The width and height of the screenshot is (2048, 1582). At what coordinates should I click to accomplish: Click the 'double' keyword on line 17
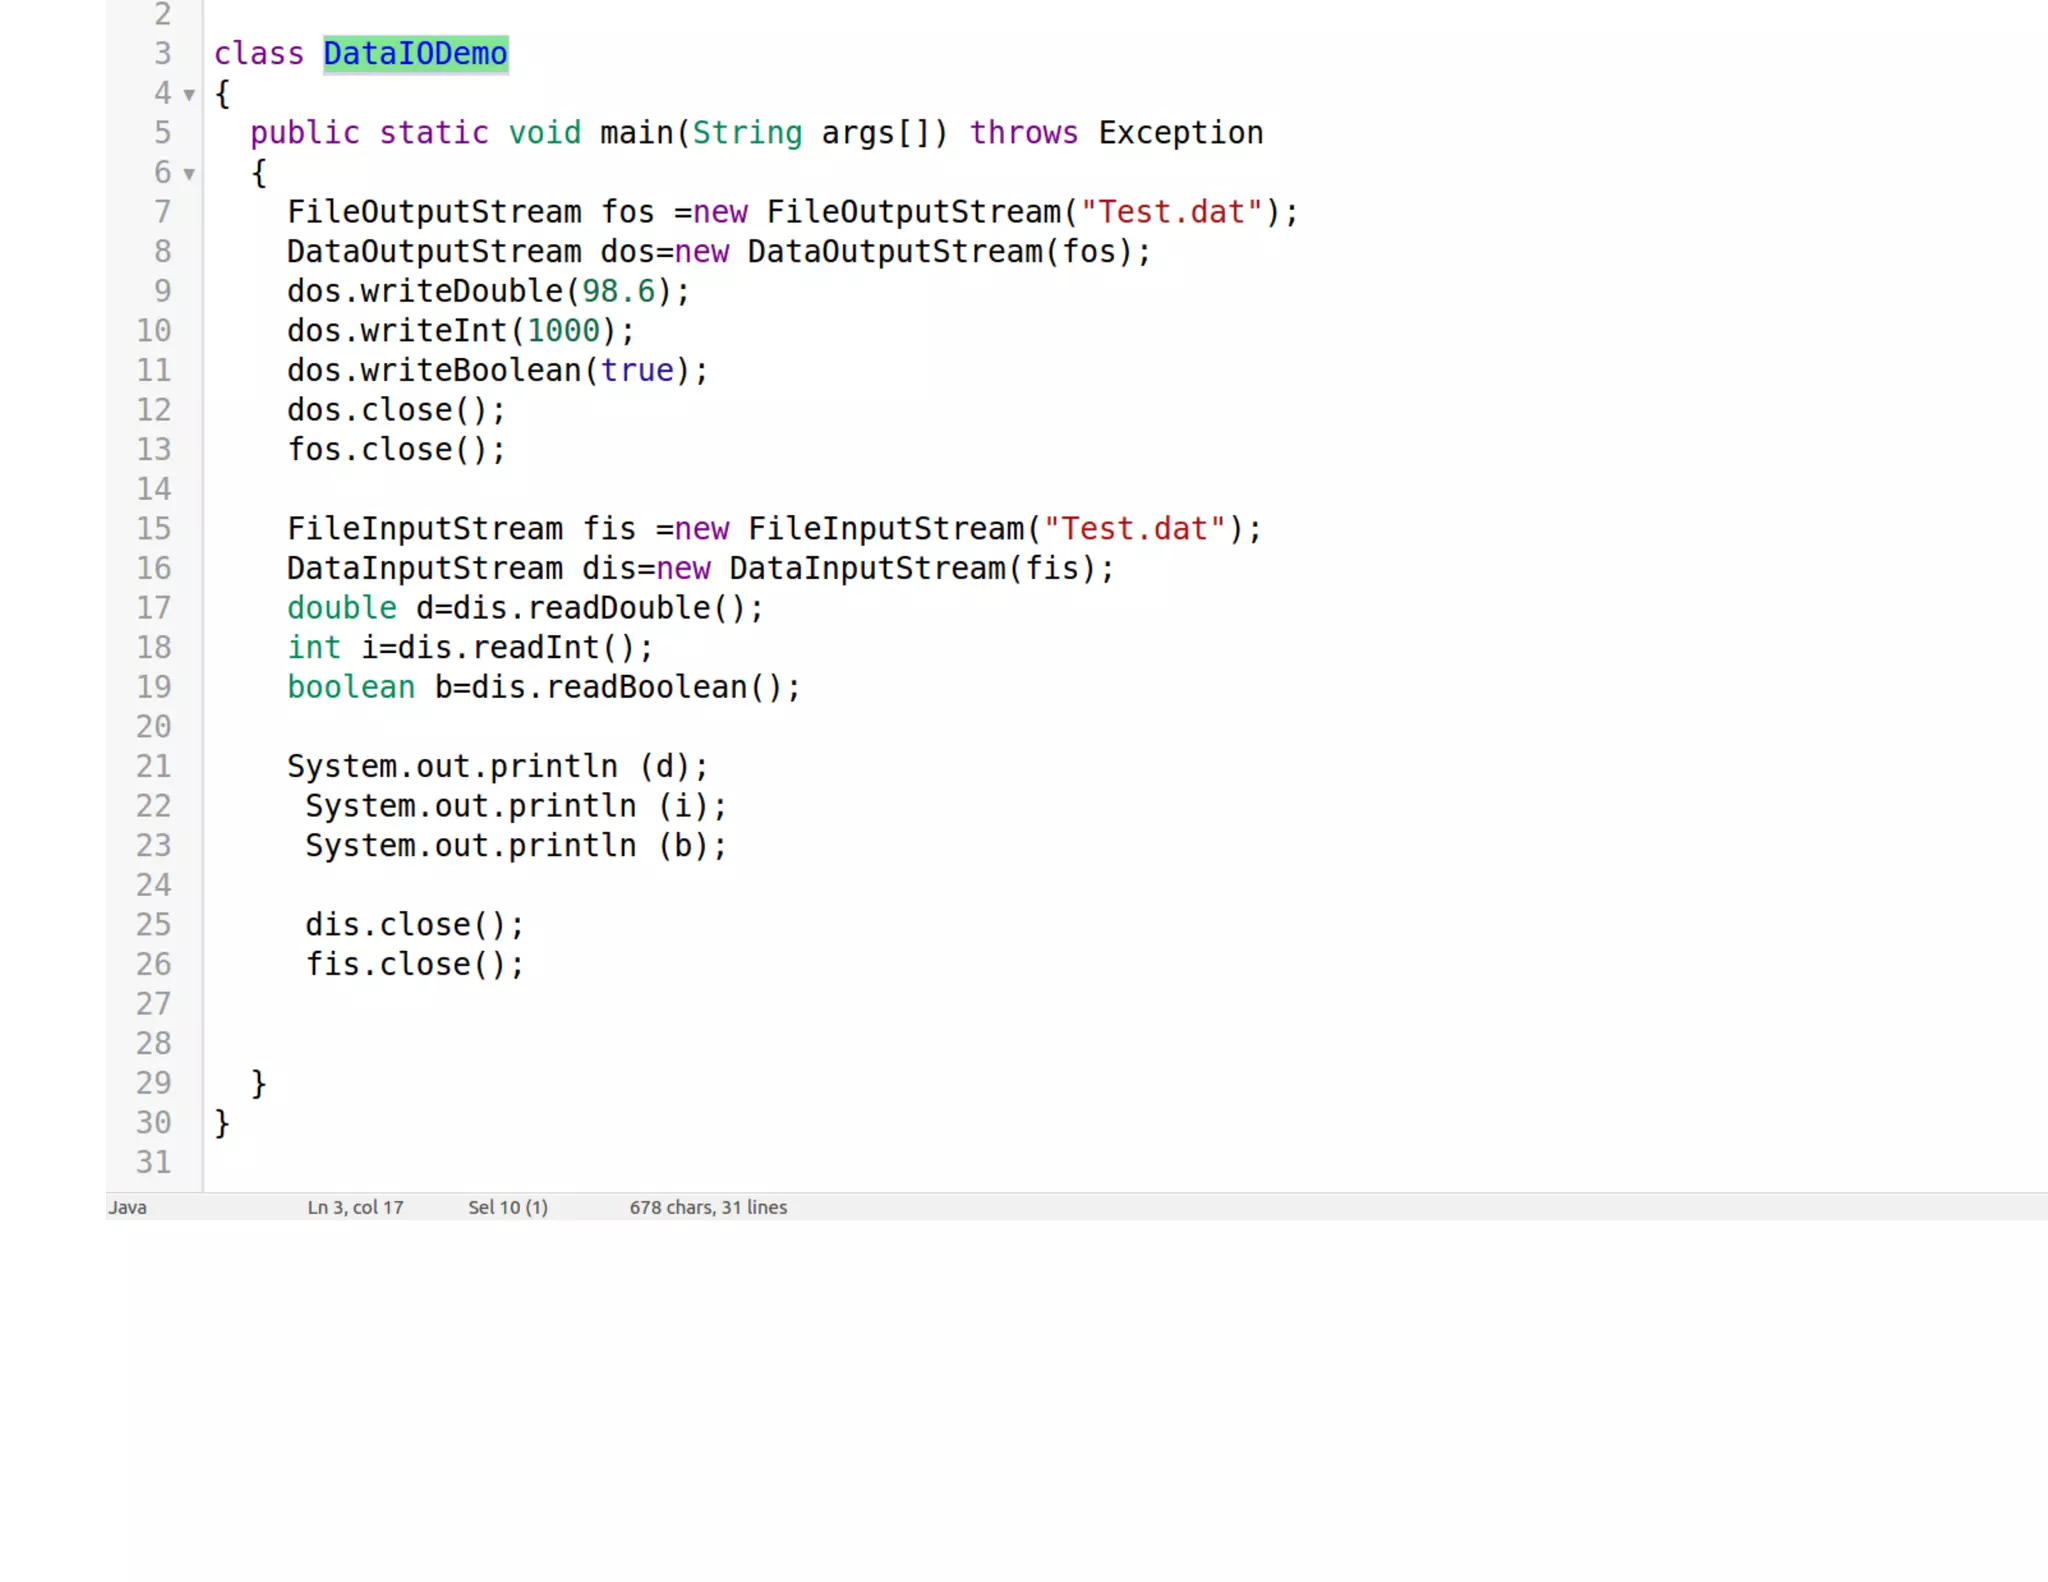click(342, 608)
